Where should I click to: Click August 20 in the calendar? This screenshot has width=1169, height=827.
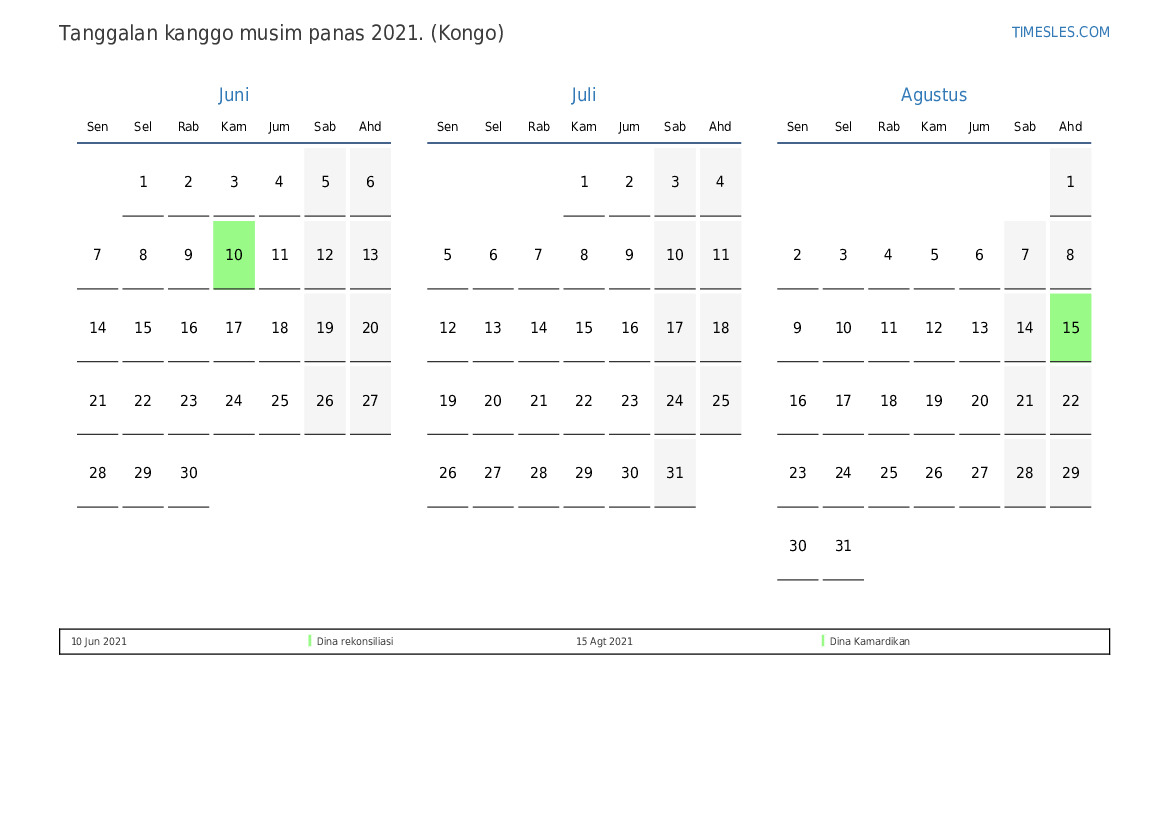click(979, 401)
